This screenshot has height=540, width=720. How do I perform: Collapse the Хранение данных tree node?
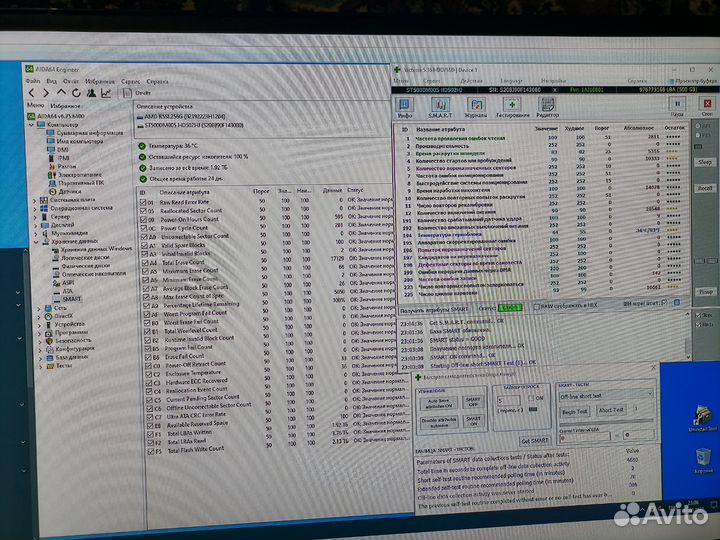[x=36, y=242]
